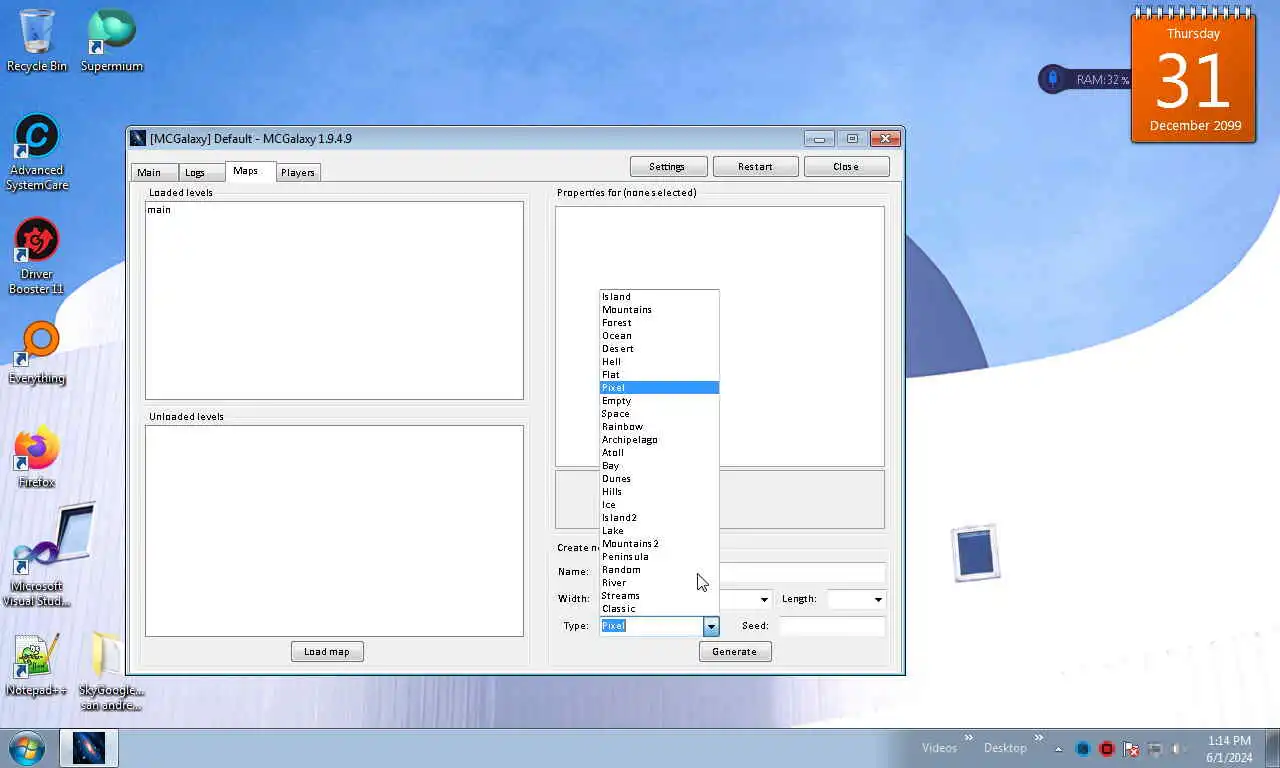Select Bay map type

coord(659,466)
